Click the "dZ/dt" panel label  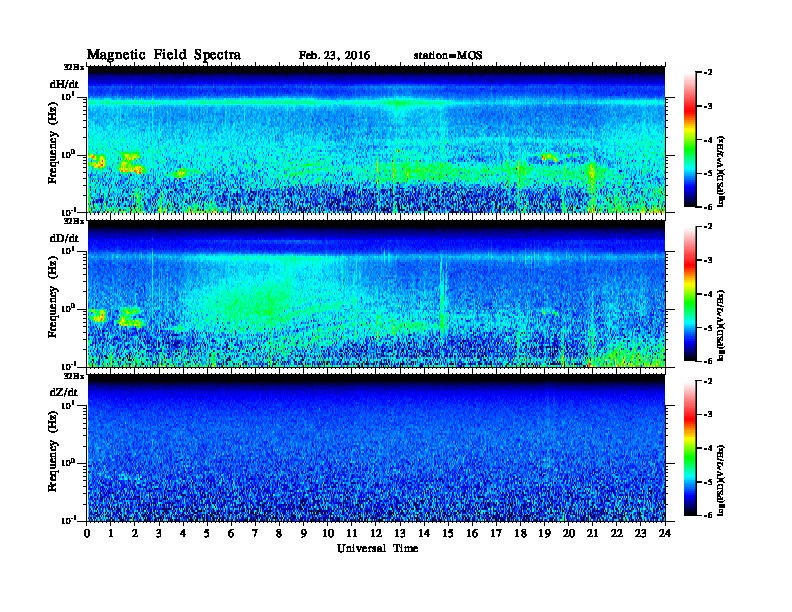[64, 392]
